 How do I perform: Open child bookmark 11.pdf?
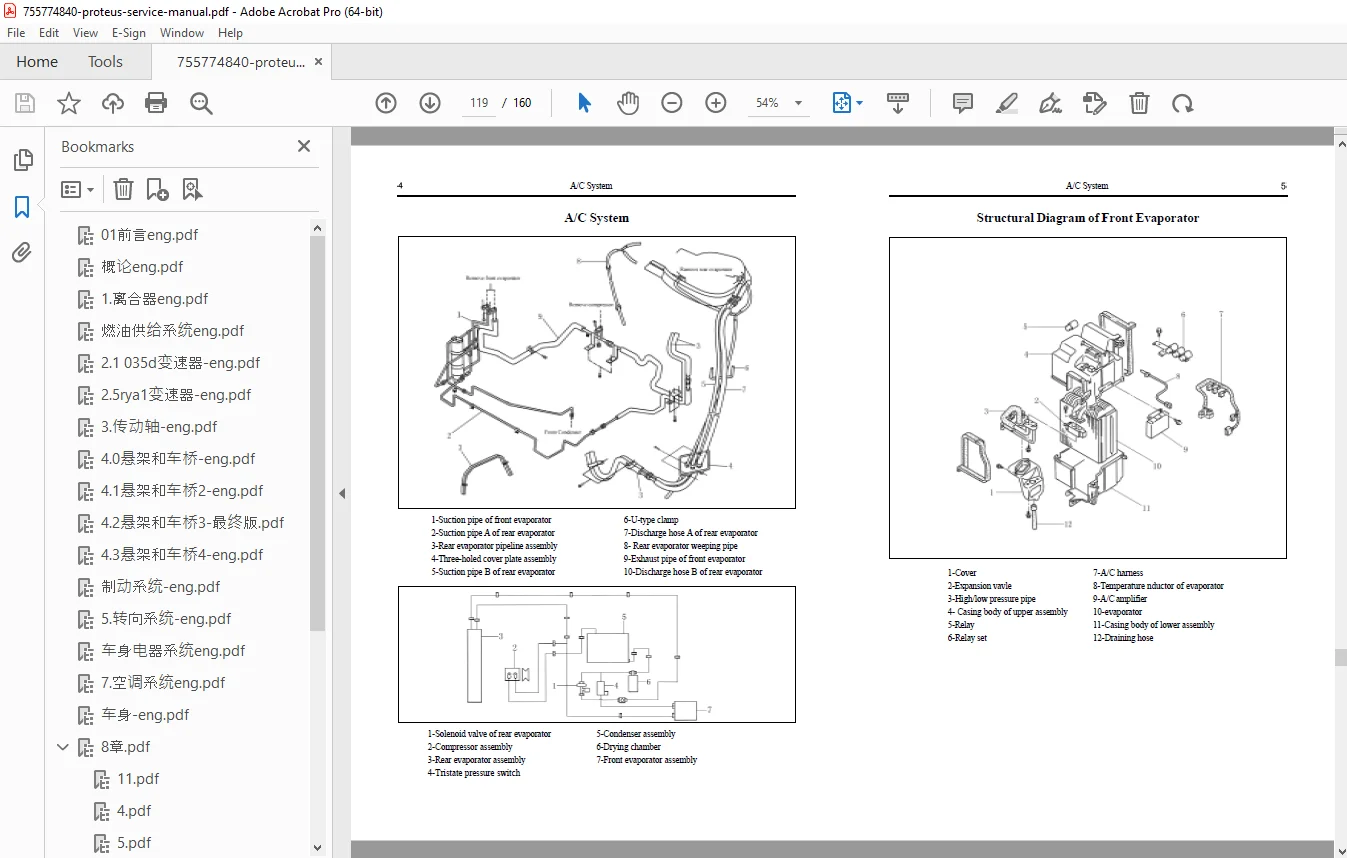pyautogui.click(x=138, y=779)
